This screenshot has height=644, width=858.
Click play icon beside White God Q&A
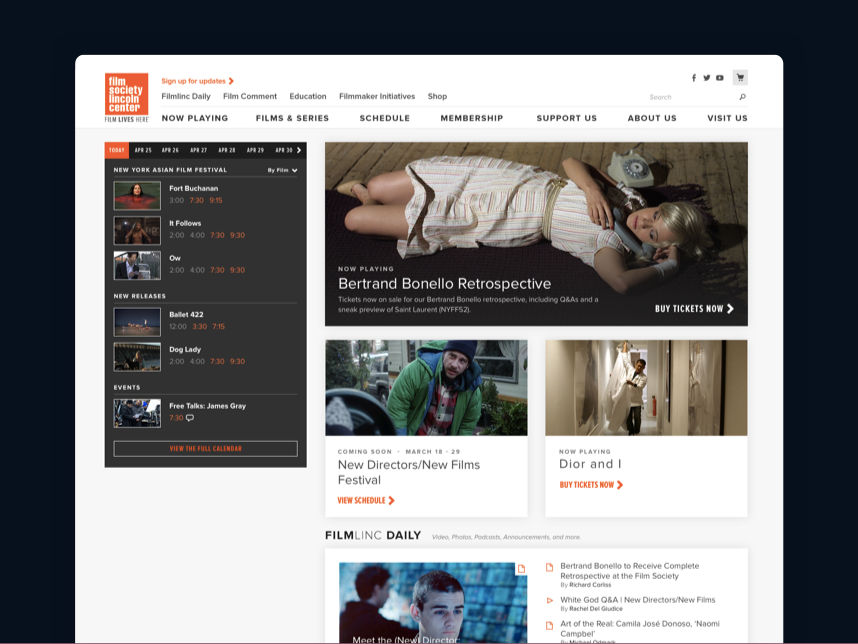(549, 601)
